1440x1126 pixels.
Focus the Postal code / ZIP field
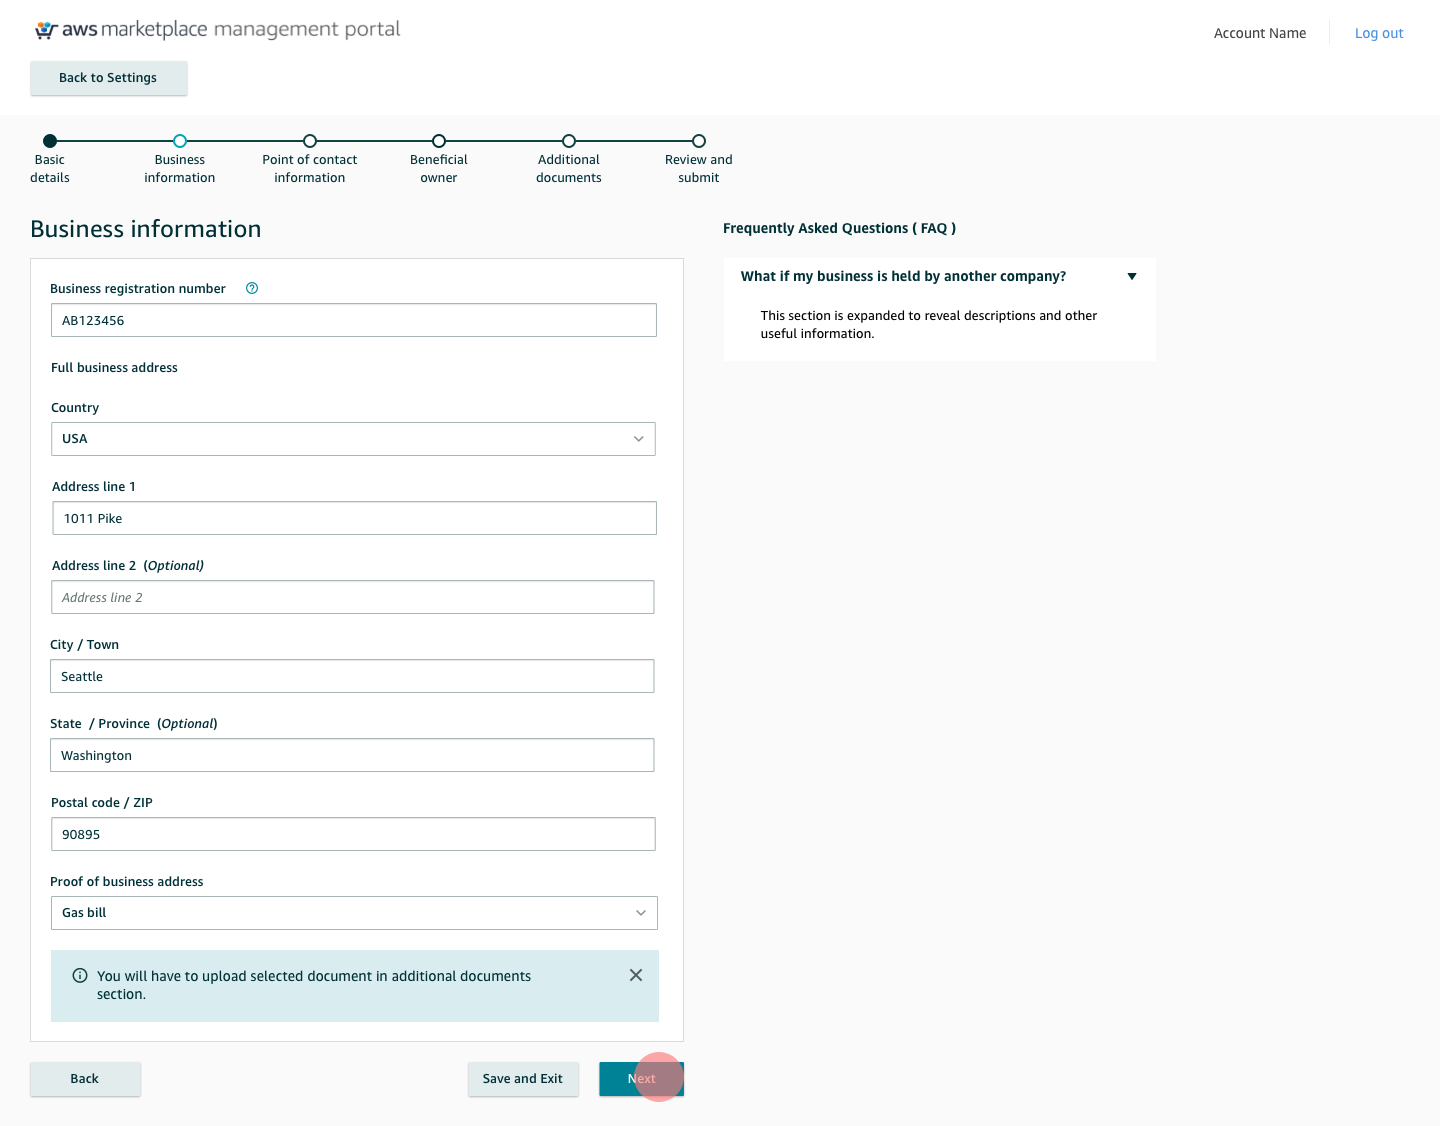pyautogui.click(x=353, y=834)
